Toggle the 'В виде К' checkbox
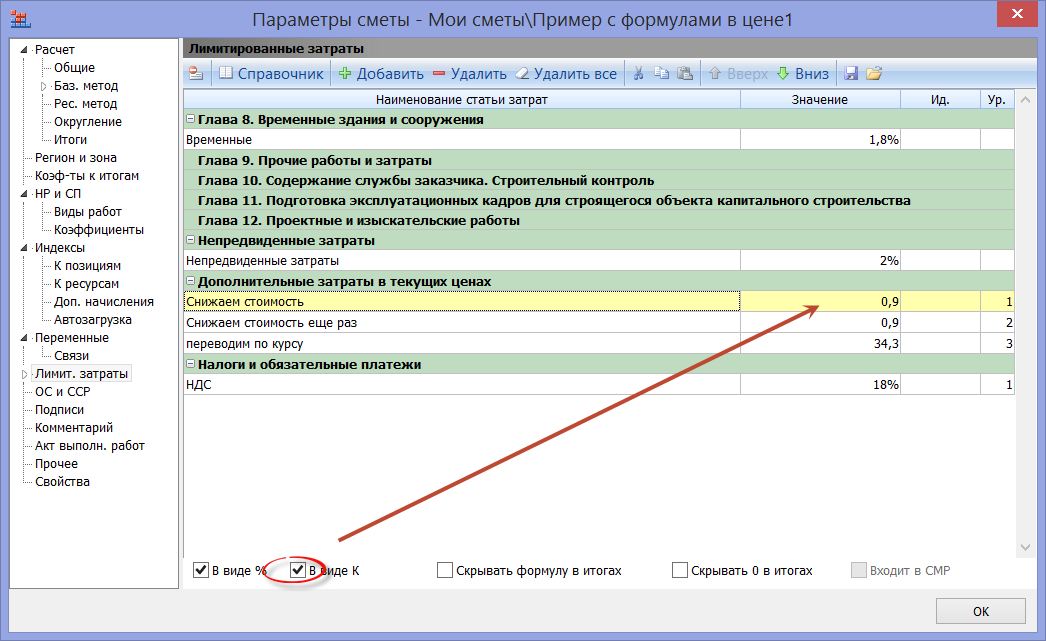The image size is (1046, 641). point(298,570)
